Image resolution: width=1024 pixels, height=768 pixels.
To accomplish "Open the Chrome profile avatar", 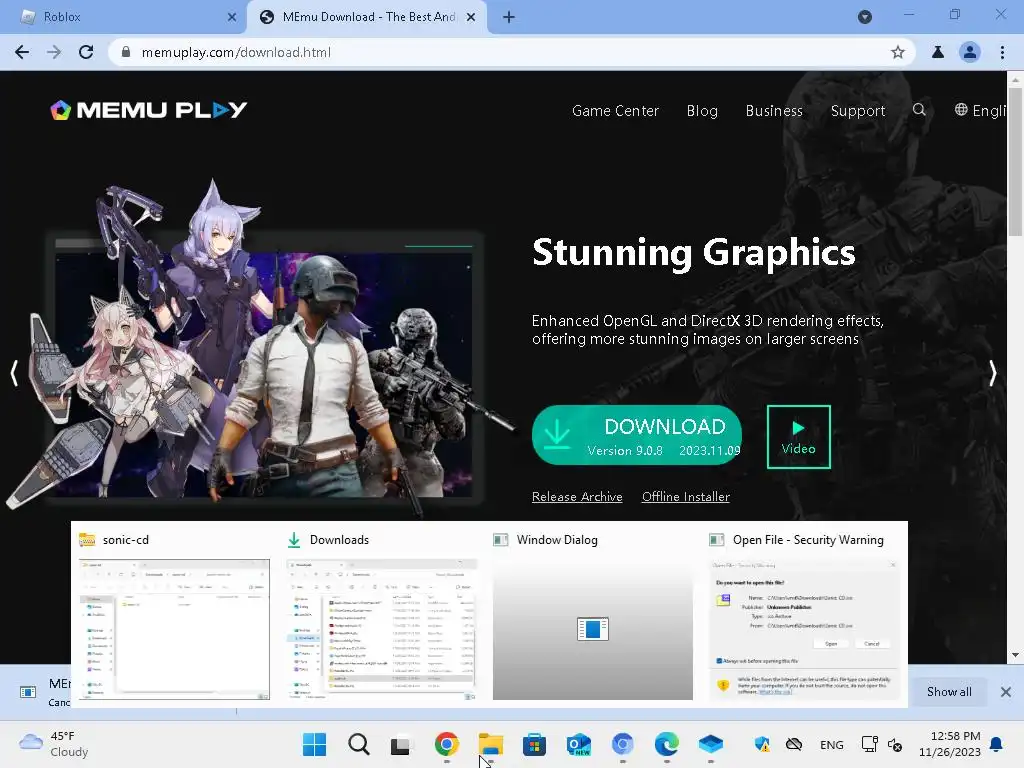I will (x=970, y=52).
